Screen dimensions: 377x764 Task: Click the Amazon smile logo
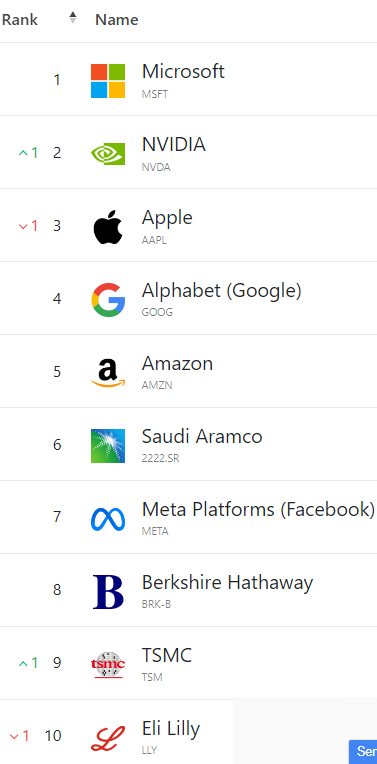[x=108, y=373]
